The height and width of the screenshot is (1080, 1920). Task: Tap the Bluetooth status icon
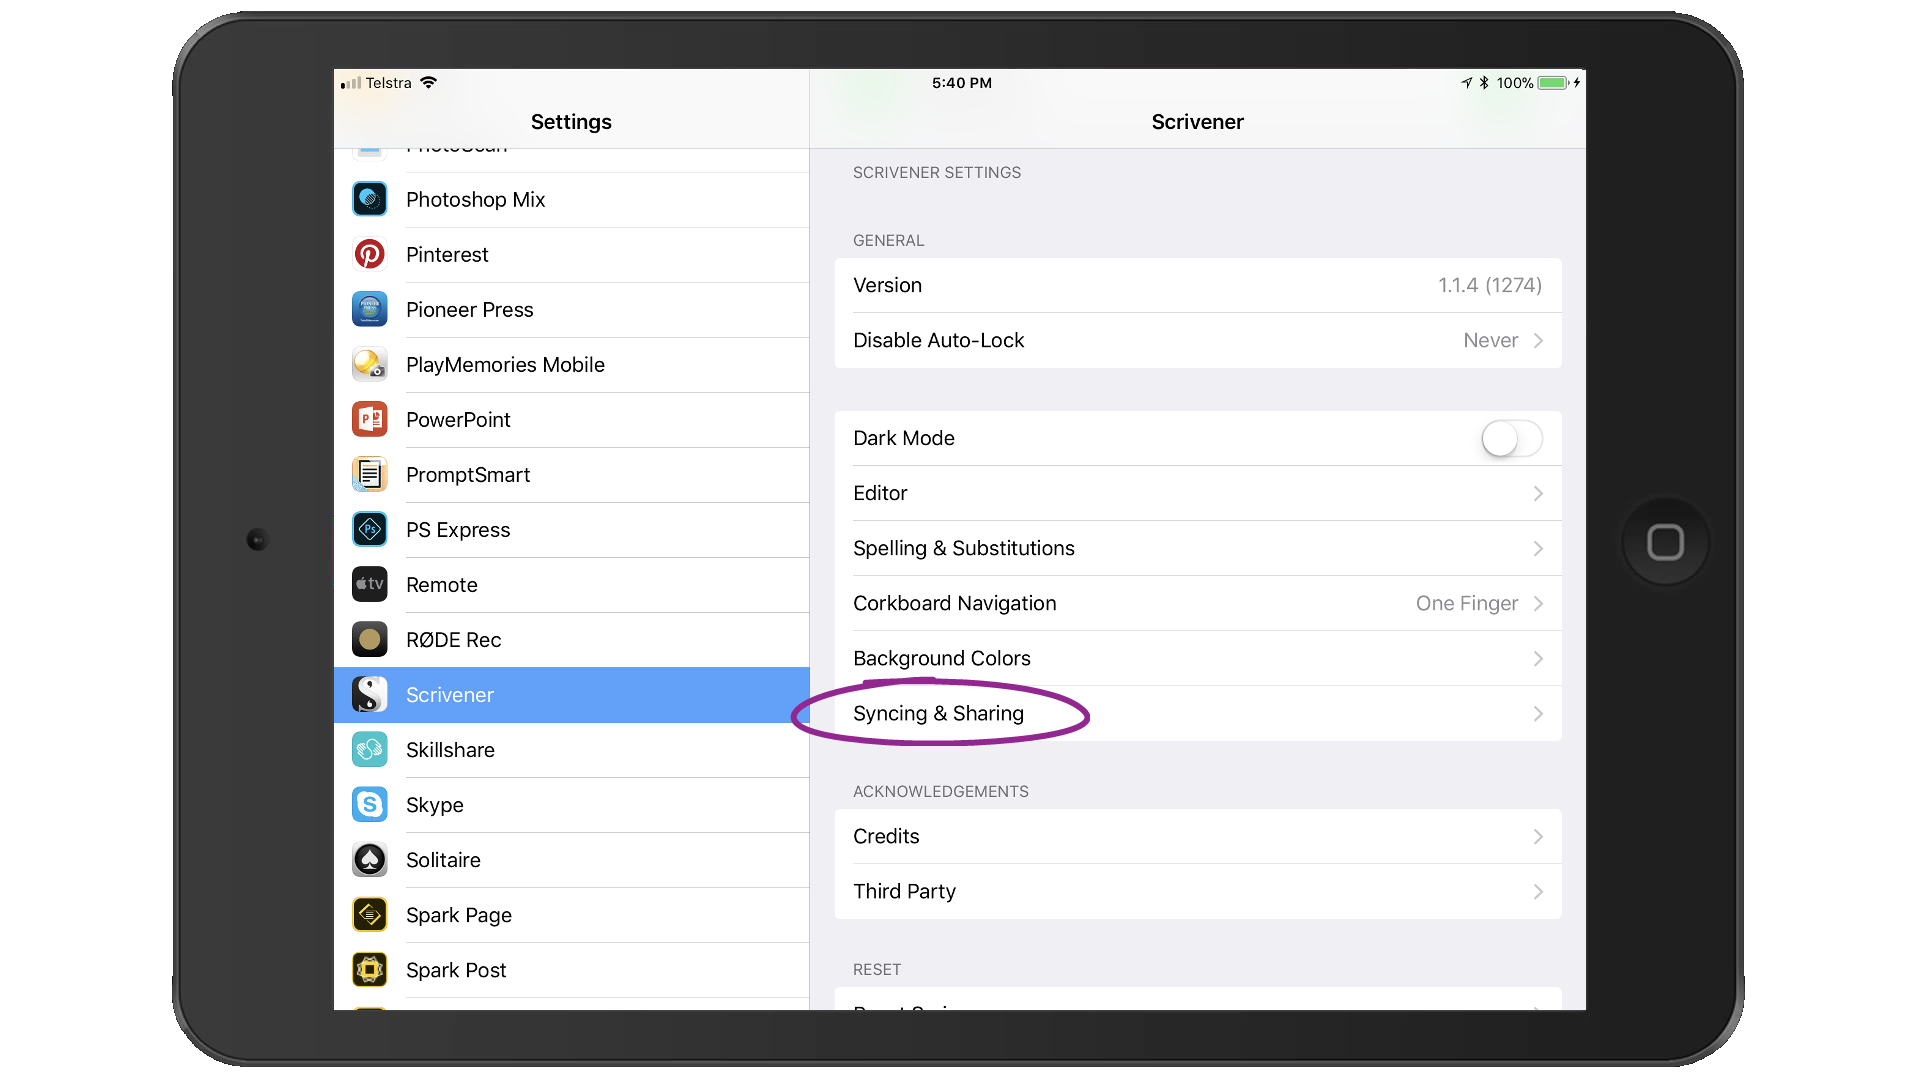(1484, 83)
